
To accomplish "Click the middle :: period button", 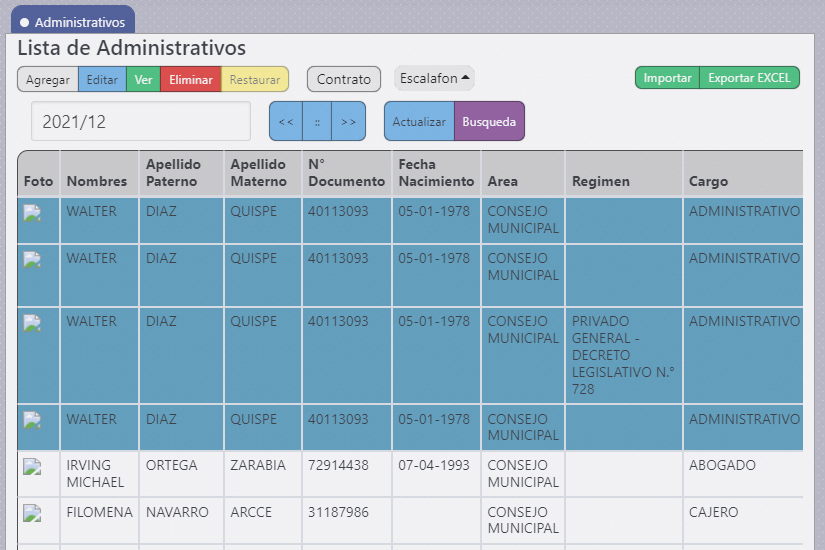I will click(x=317, y=122).
